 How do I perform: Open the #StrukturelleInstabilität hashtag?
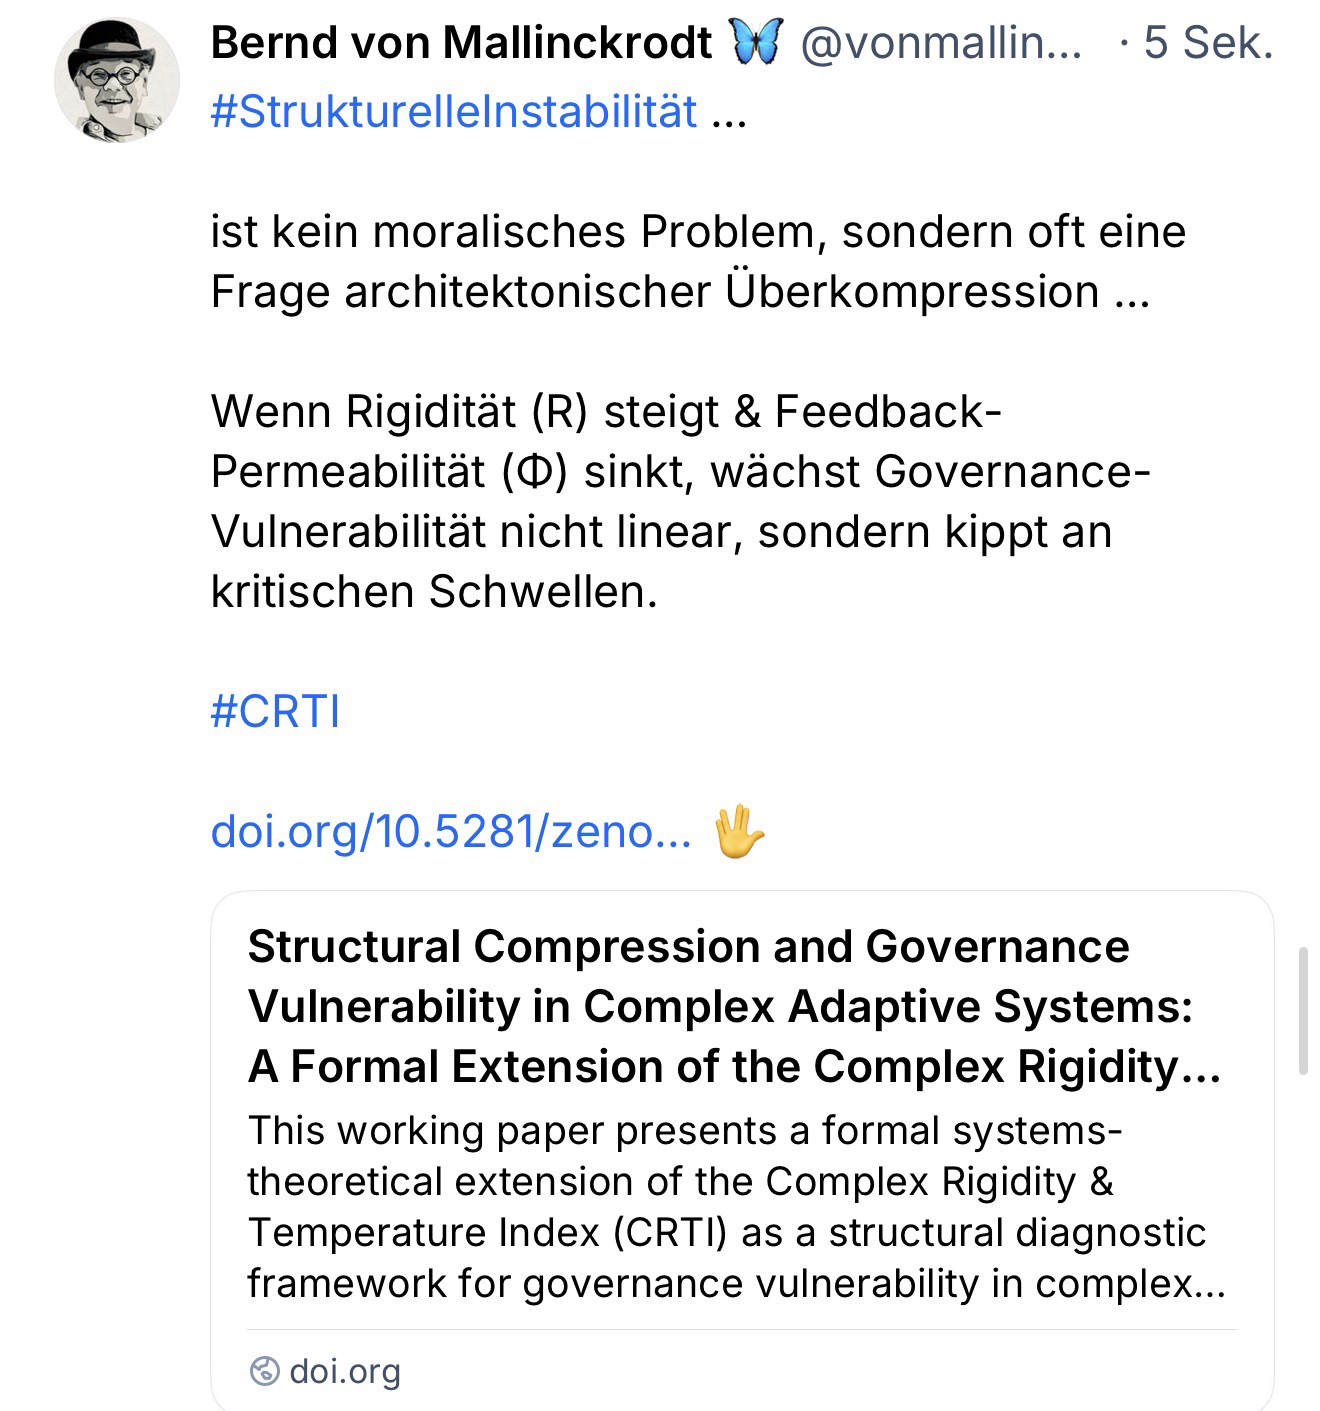point(453,111)
